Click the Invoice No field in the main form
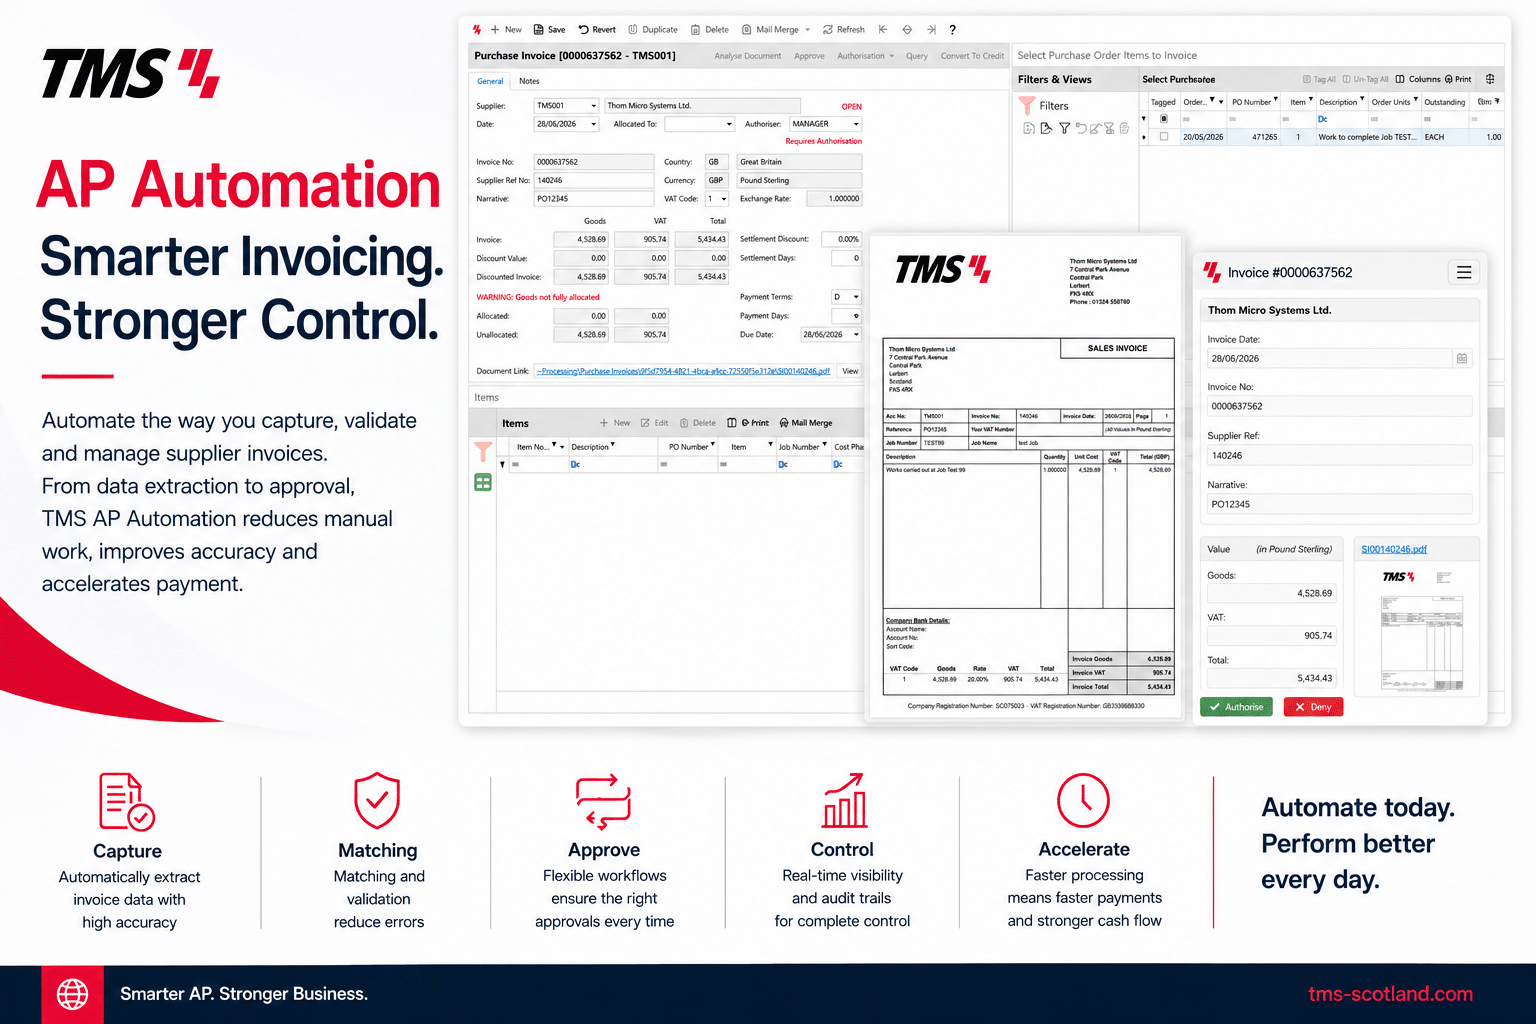The height and width of the screenshot is (1024, 1536). click(x=594, y=162)
